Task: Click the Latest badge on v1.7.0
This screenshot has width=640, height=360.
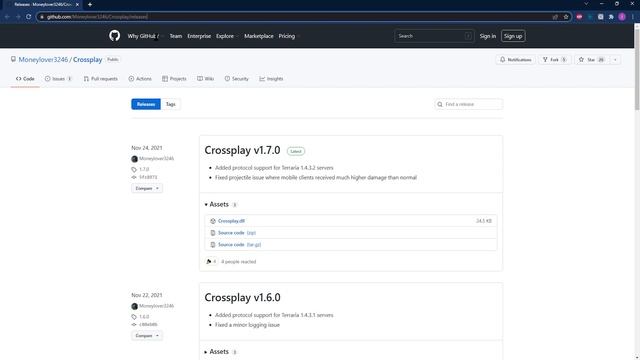Action: (x=296, y=151)
